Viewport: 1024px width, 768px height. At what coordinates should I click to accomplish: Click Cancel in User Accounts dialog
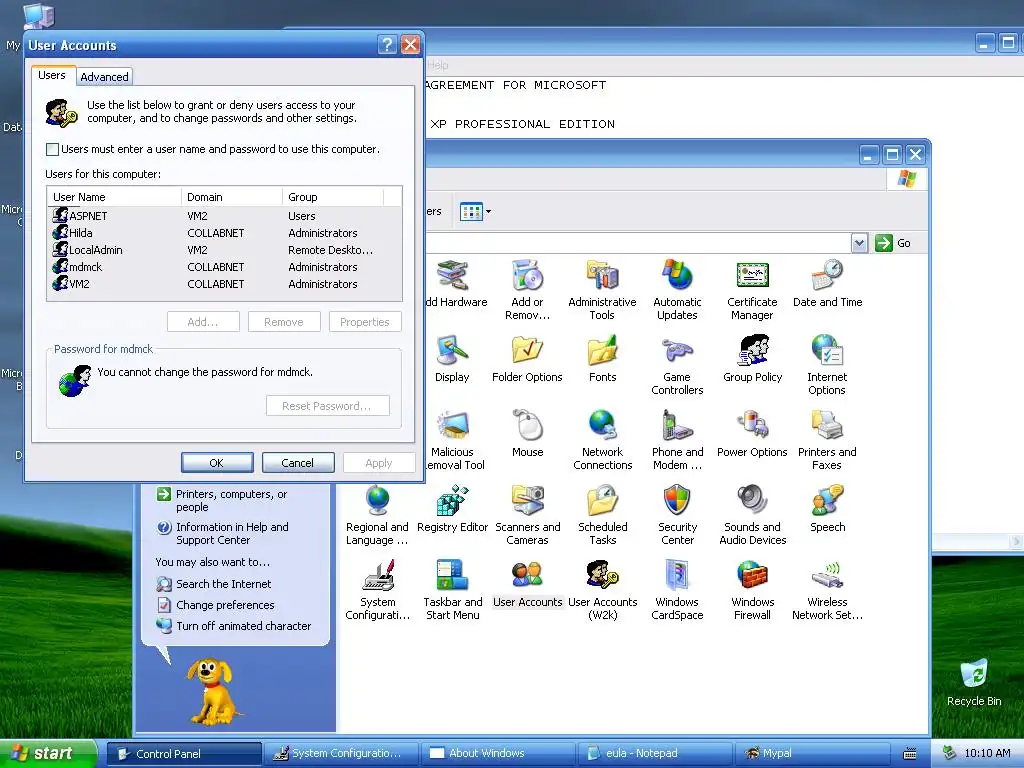pyautogui.click(x=298, y=462)
